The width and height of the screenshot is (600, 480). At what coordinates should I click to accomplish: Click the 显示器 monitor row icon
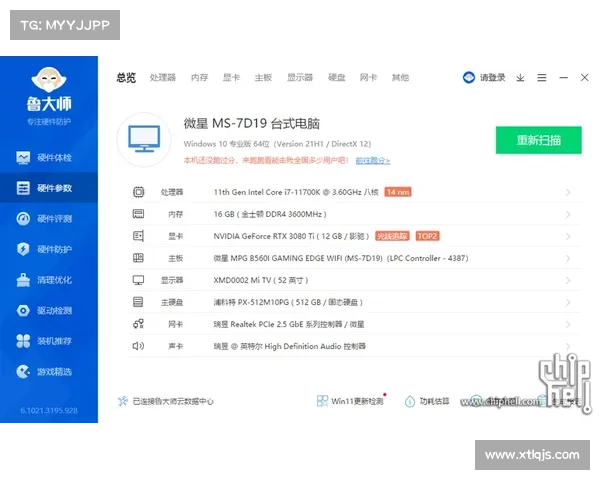coord(139,280)
